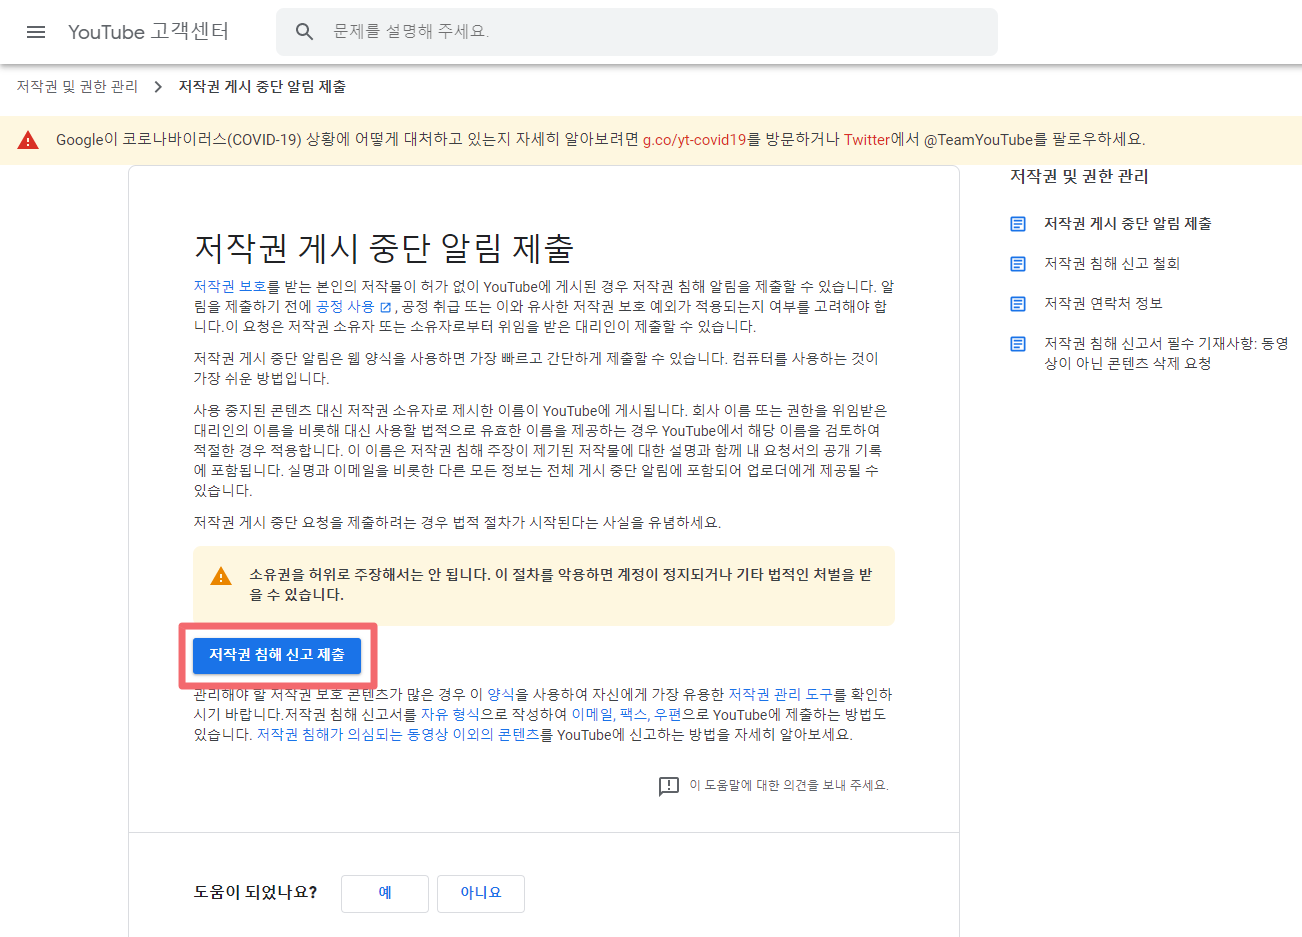This screenshot has height=937, width=1302.
Task: Click article icon beside 저작권 침해 신고 철회
Action: click(1018, 264)
